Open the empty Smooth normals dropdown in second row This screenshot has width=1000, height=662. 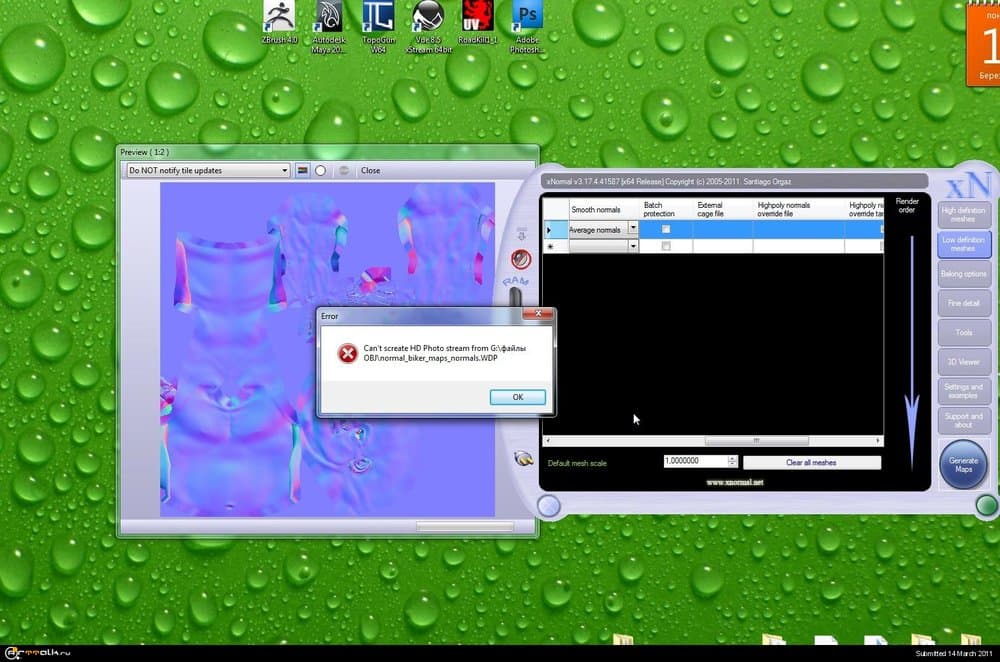tap(632, 246)
